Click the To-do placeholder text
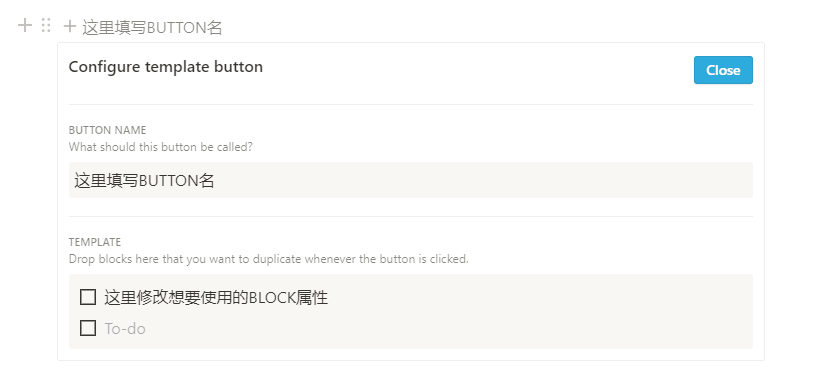The width and height of the screenshot is (829, 386). point(125,328)
